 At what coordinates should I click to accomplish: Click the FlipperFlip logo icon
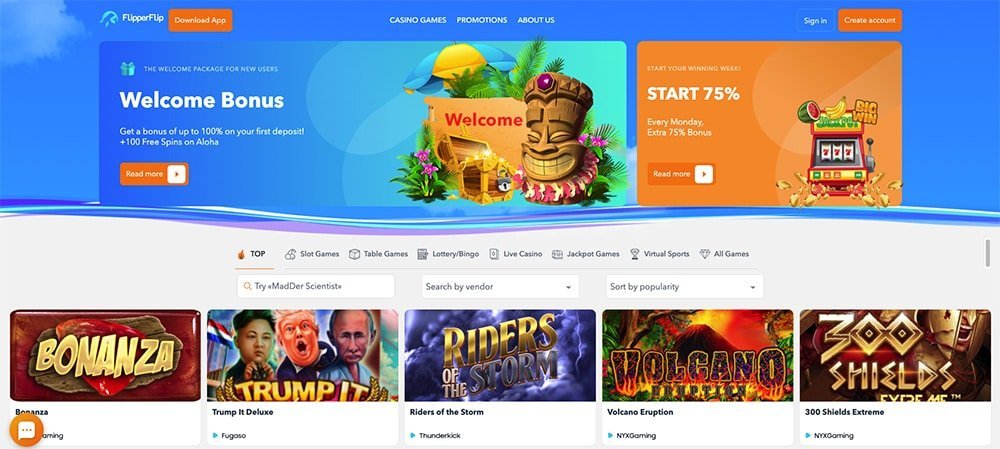point(109,19)
